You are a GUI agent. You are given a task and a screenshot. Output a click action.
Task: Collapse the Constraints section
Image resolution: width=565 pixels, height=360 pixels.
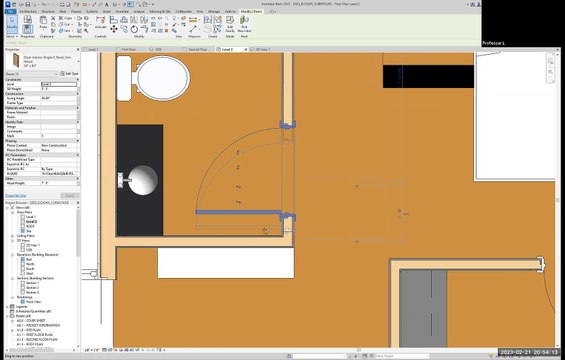[78, 80]
